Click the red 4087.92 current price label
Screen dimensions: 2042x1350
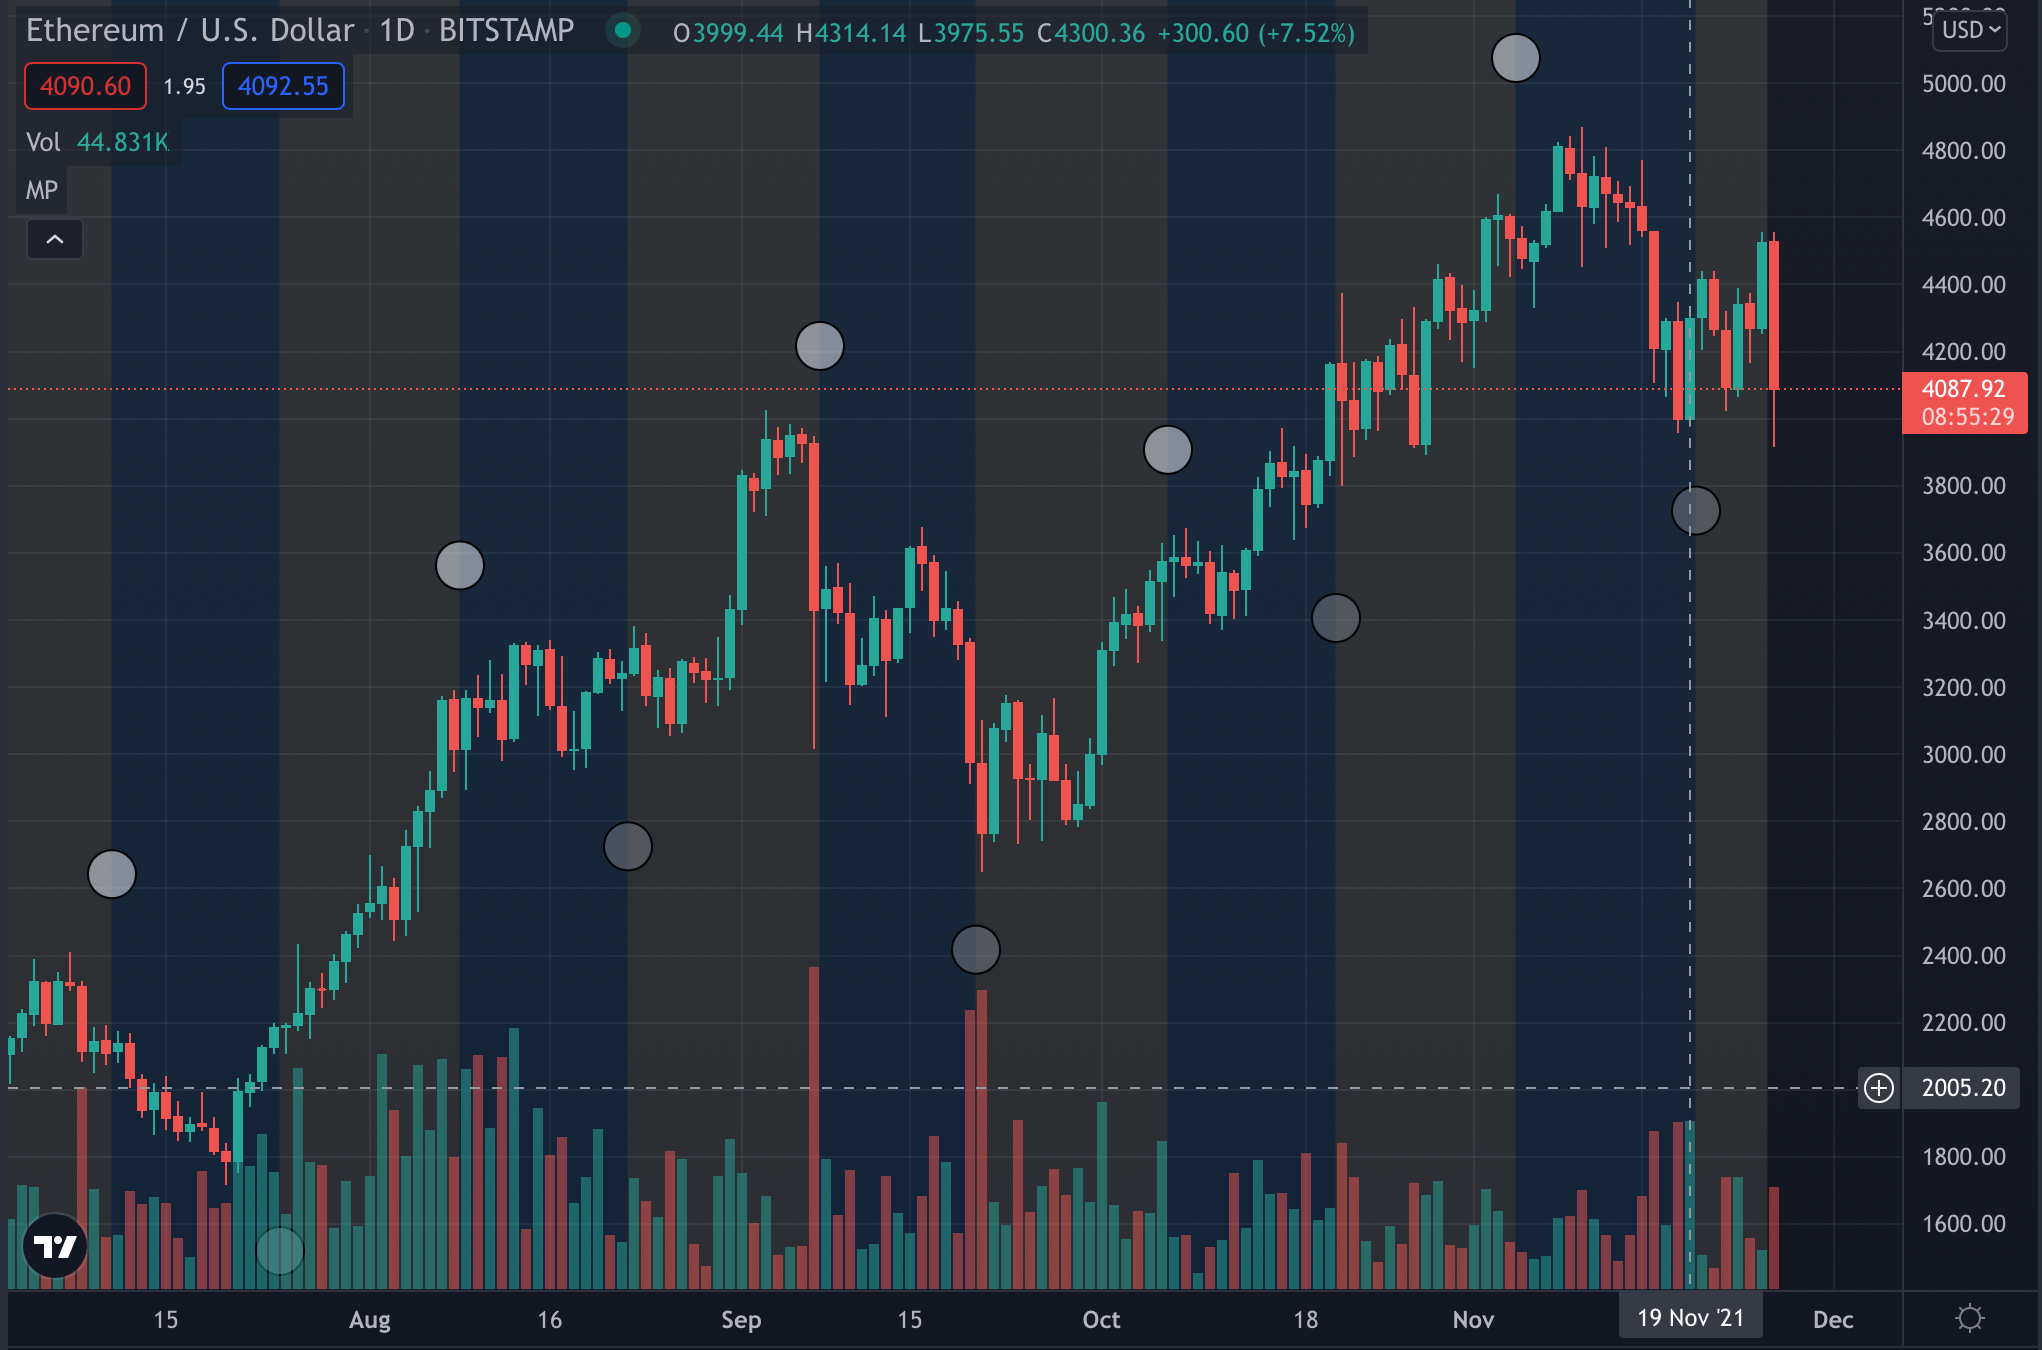point(1965,402)
